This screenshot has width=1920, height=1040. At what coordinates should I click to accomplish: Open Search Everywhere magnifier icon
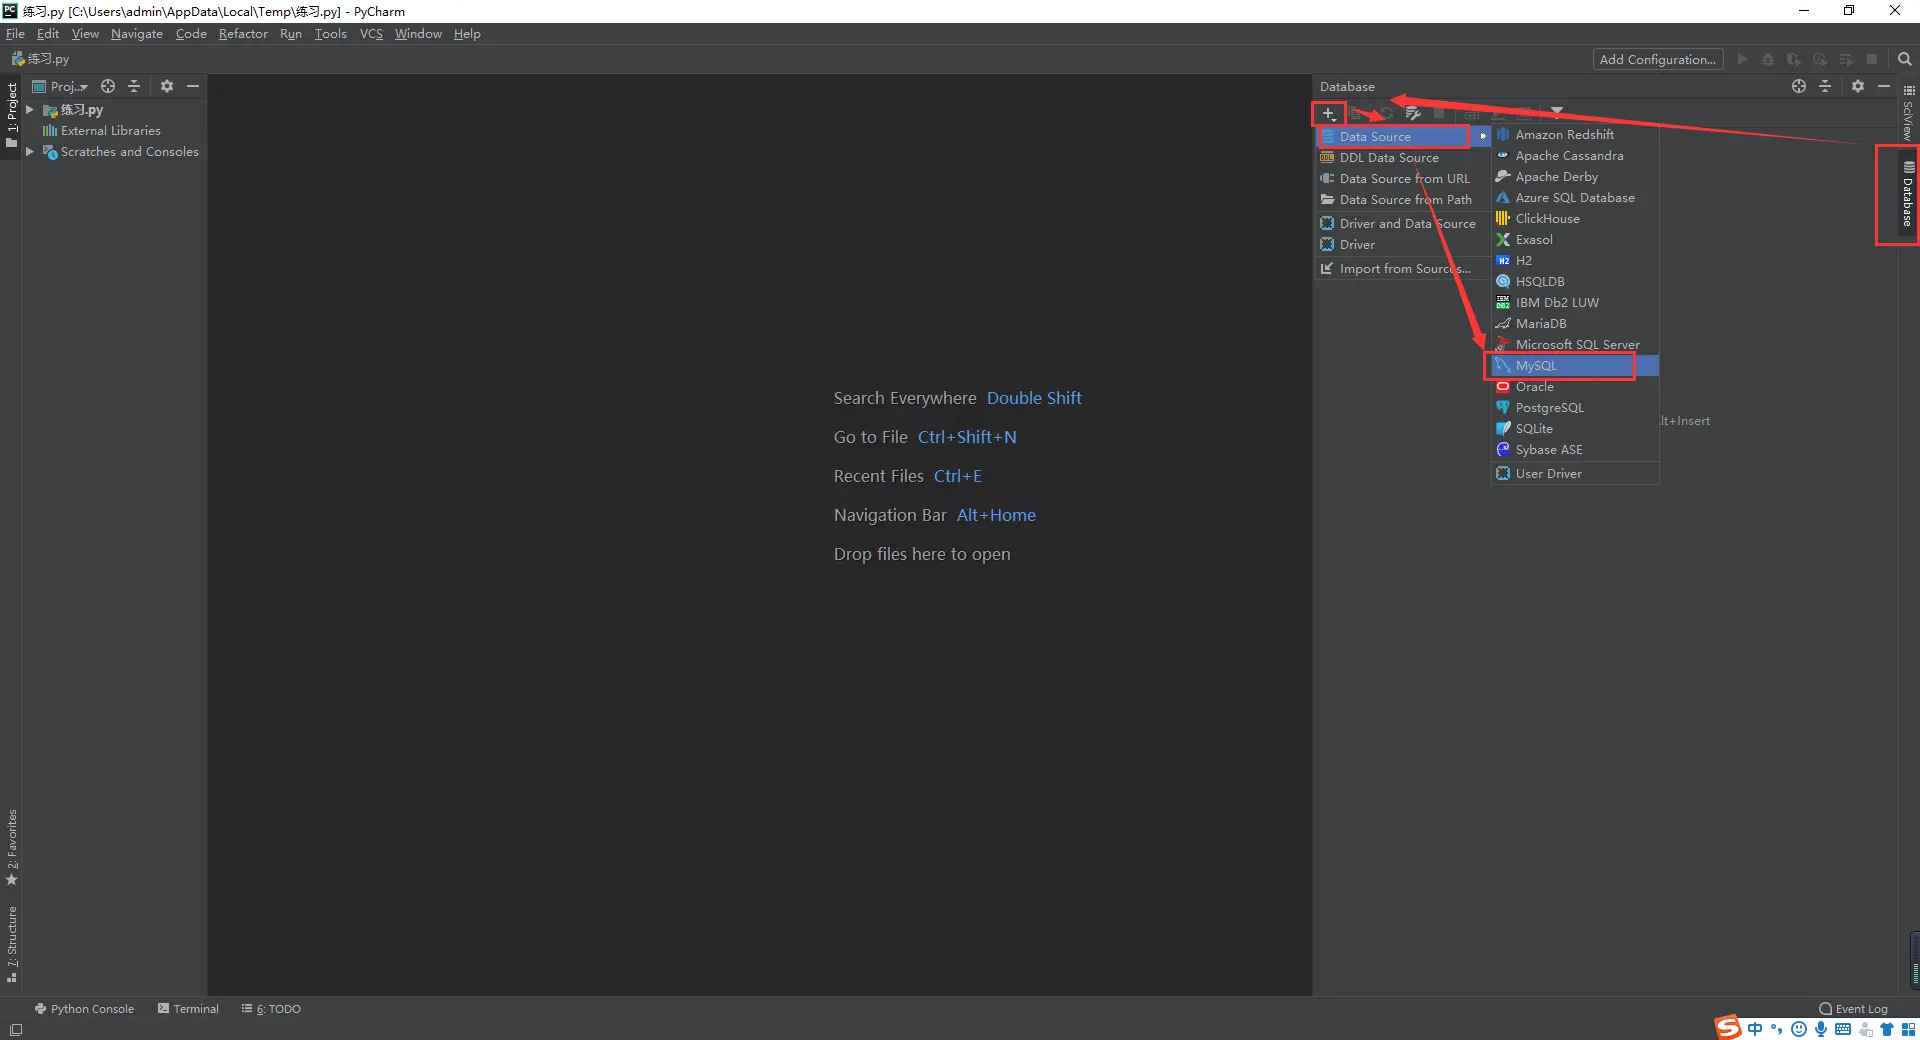[x=1905, y=59]
